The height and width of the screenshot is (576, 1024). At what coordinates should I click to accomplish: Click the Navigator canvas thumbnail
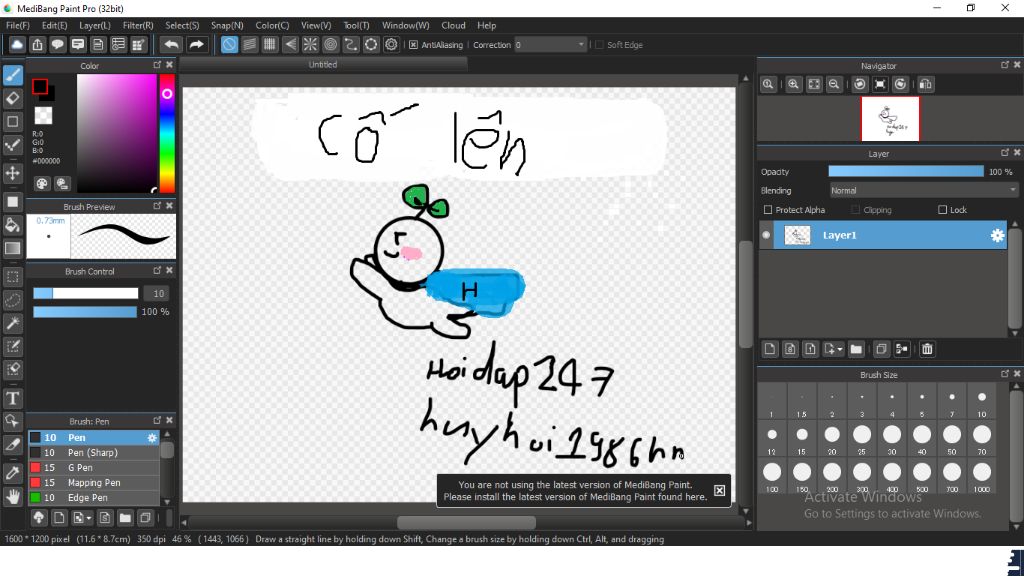point(890,119)
